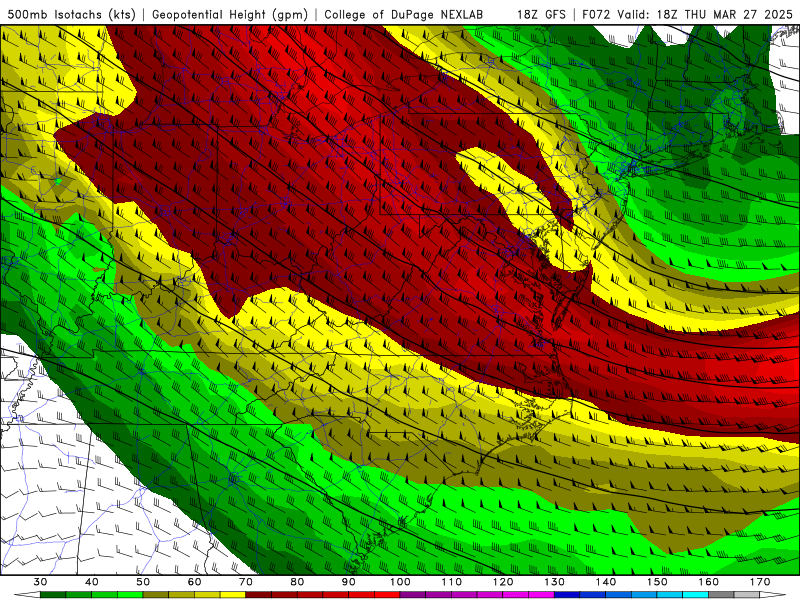800x600 pixels.
Task: Click the '500mb Isotachs (kts)' title text
Action: (x=71, y=15)
